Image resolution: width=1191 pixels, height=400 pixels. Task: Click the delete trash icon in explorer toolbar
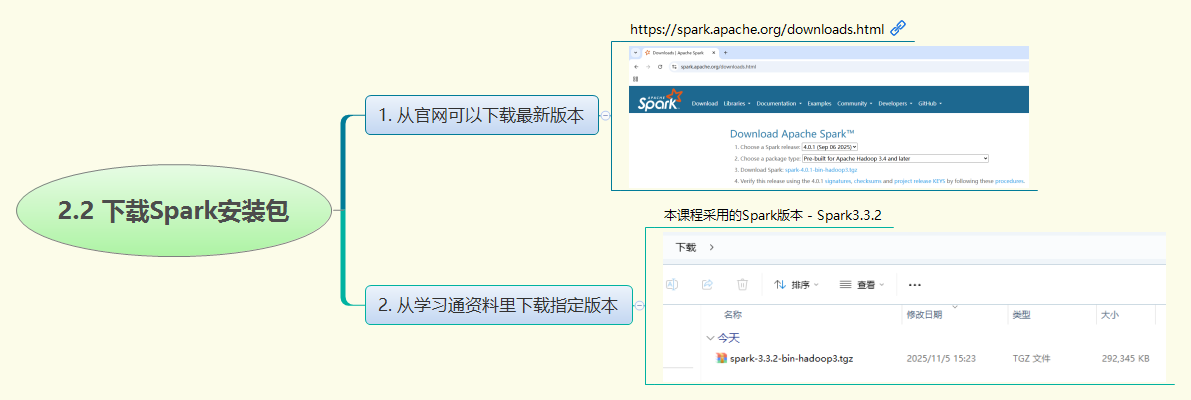(742, 285)
